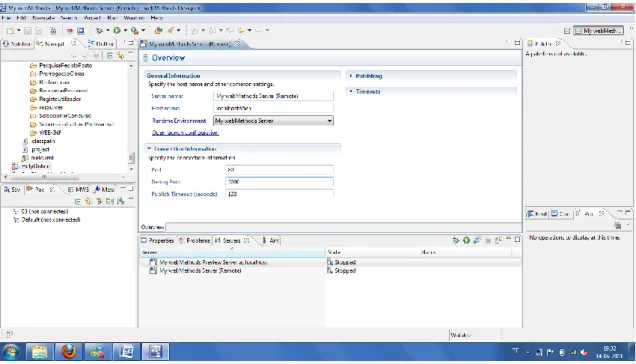This screenshot has height=364, width=636.
Task: Click the Word document taskbar icon
Action: [126, 351]
